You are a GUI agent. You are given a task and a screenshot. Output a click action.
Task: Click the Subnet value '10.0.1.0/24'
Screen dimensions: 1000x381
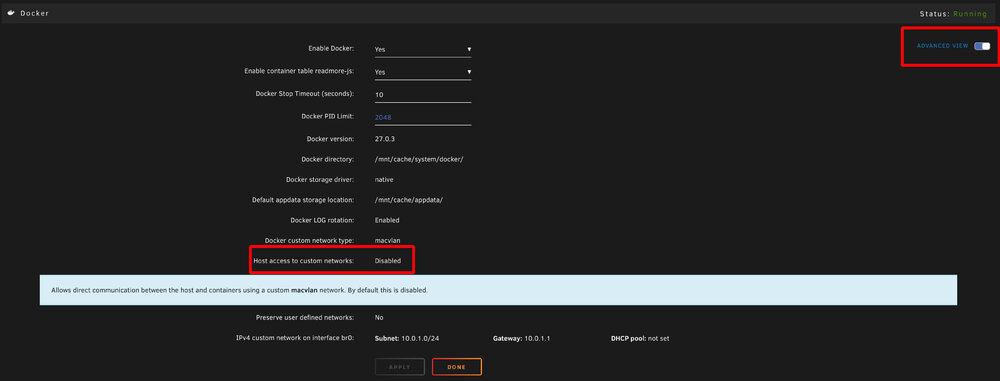point(420,338)
